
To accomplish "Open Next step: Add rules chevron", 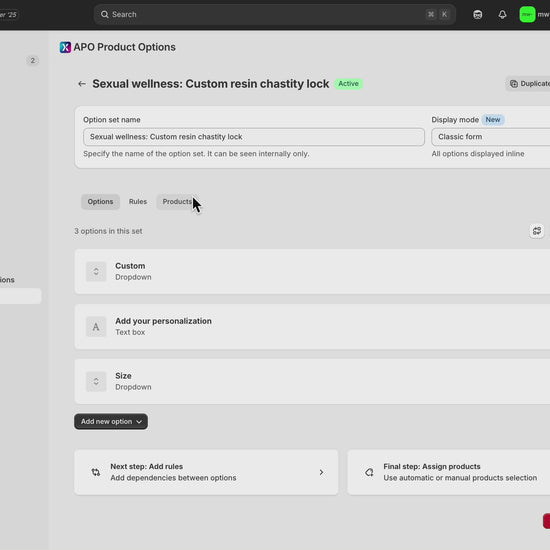I will [321, 472].
